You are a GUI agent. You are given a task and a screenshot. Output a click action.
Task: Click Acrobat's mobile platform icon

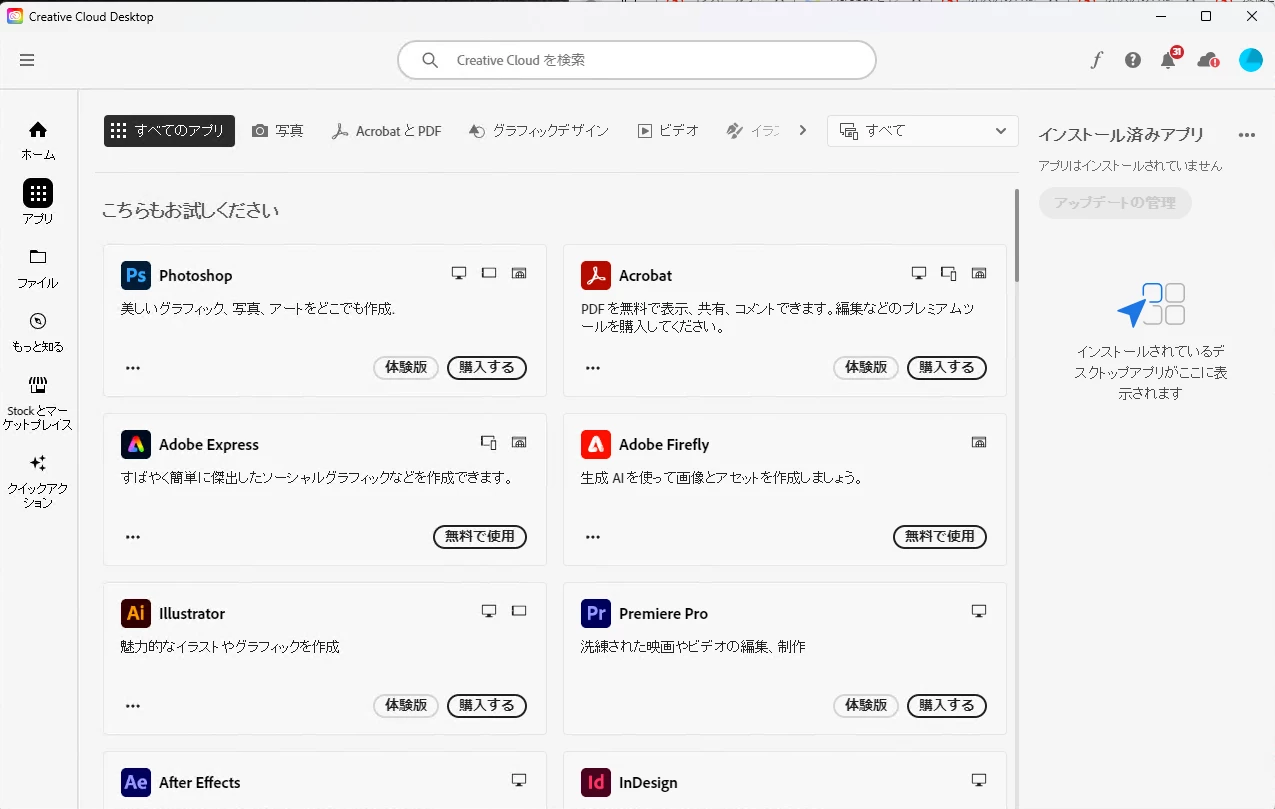coord(949,273)
